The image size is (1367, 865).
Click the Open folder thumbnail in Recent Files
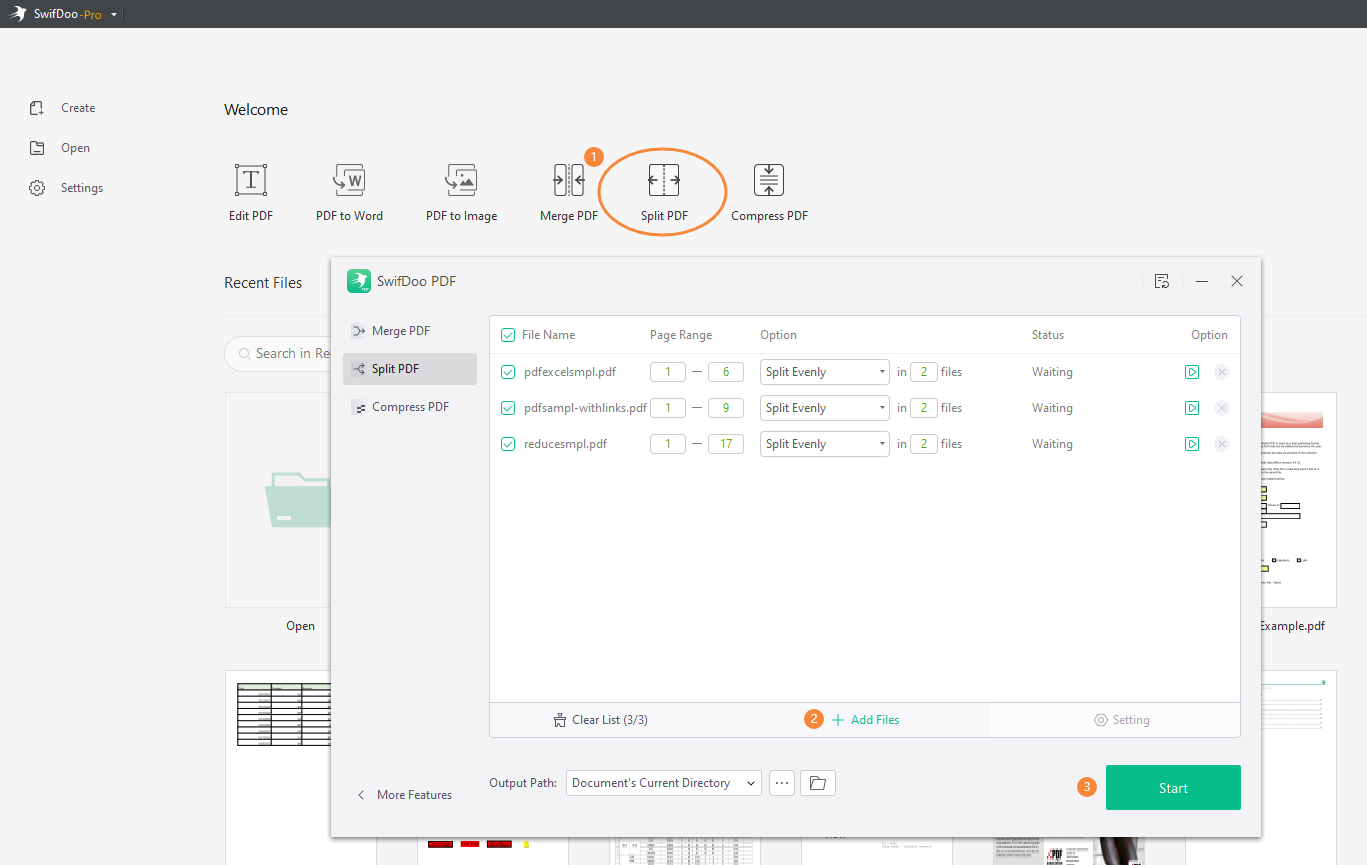(x=278, y=500)
